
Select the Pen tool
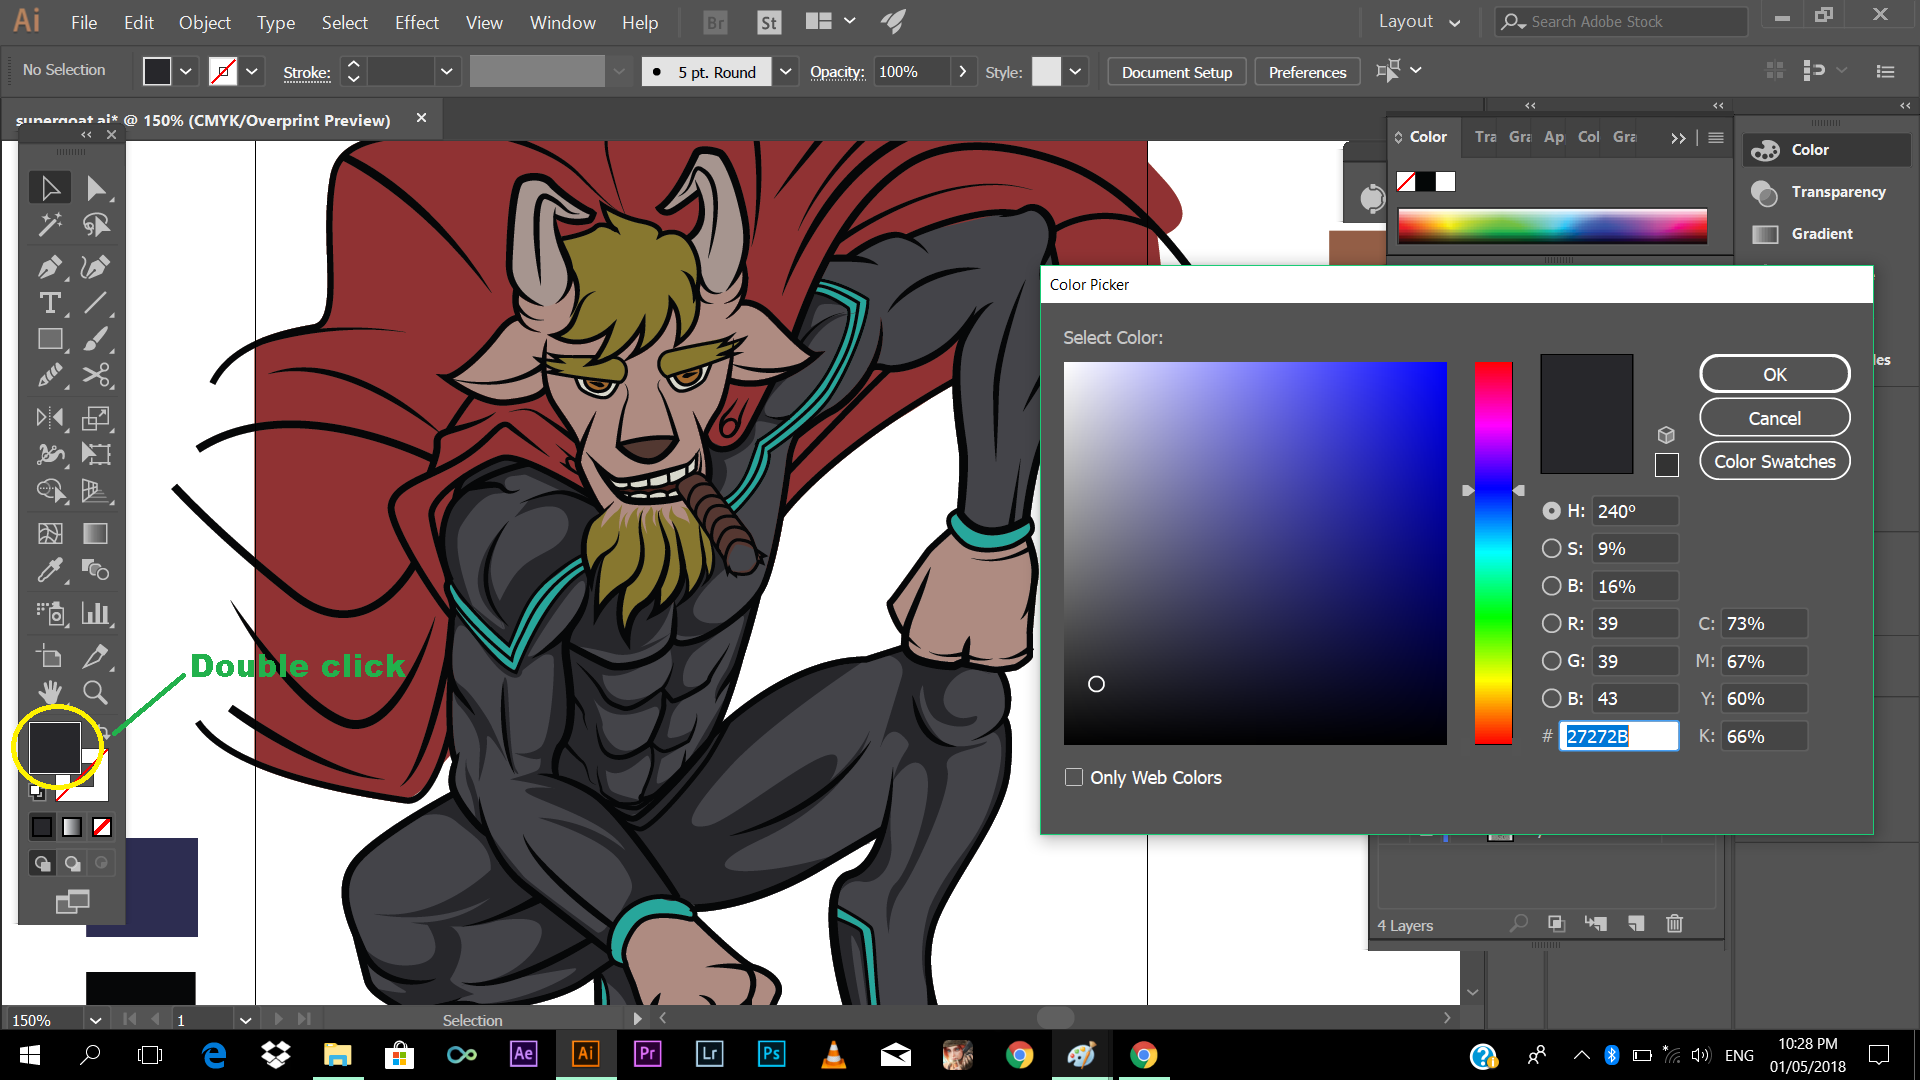point(49,267)
